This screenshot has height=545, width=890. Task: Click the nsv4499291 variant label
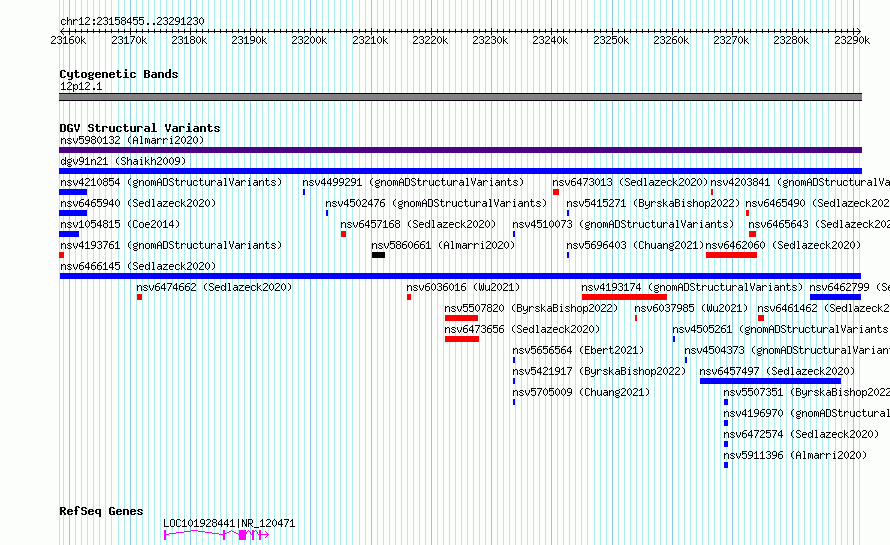(x=413, y=182)
